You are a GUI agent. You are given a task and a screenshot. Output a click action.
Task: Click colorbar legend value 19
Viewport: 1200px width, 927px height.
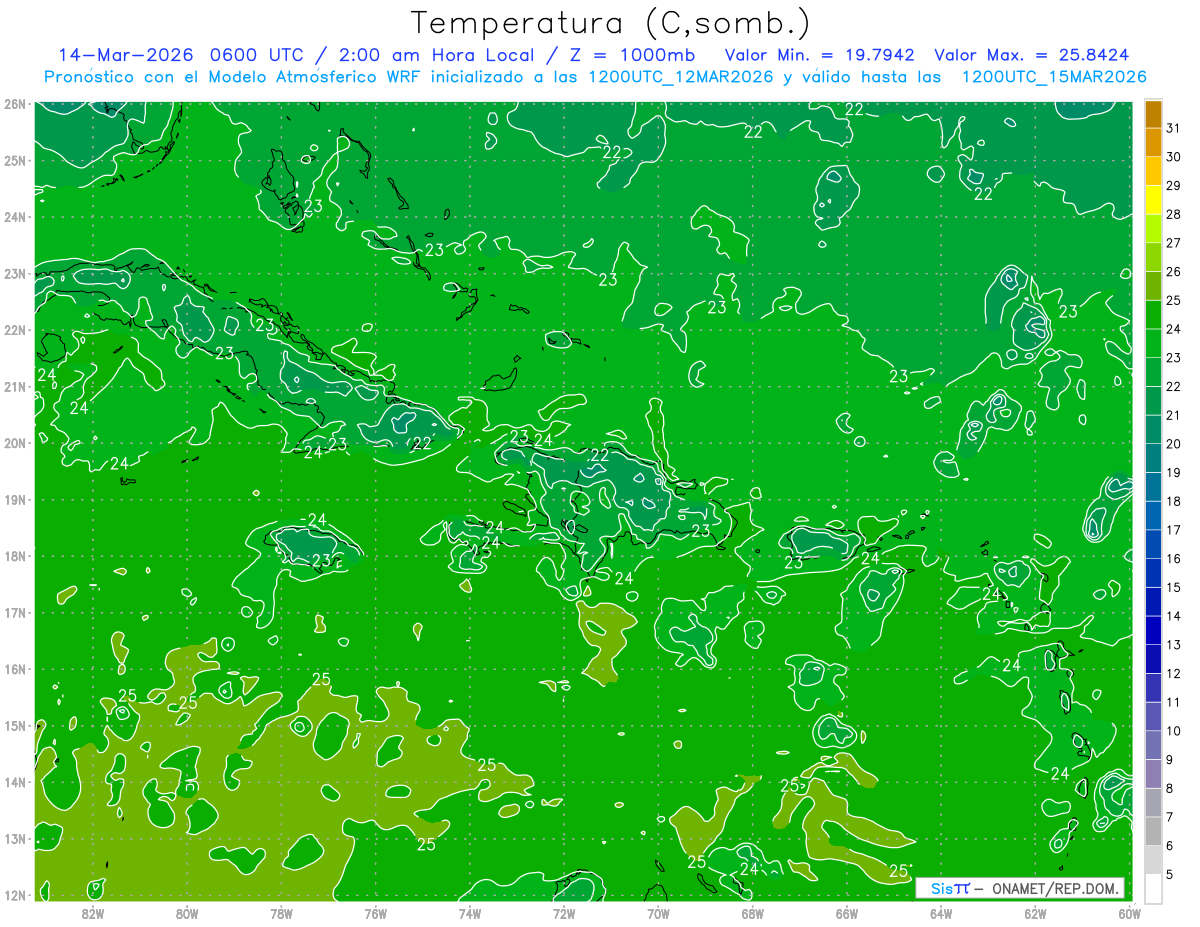[1173, 473]
